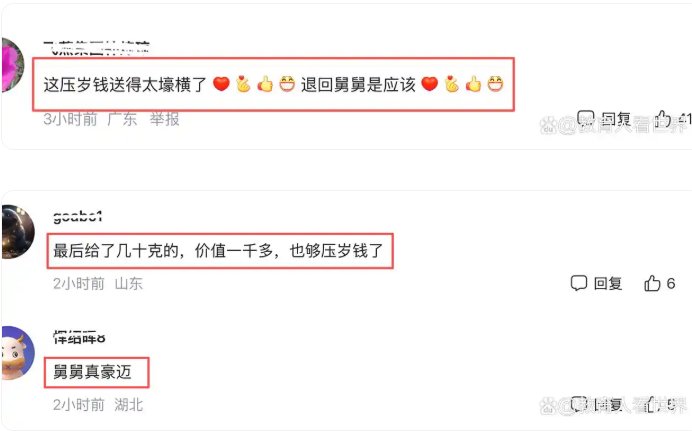Click the reply icon on the first comment

(586, 118)
